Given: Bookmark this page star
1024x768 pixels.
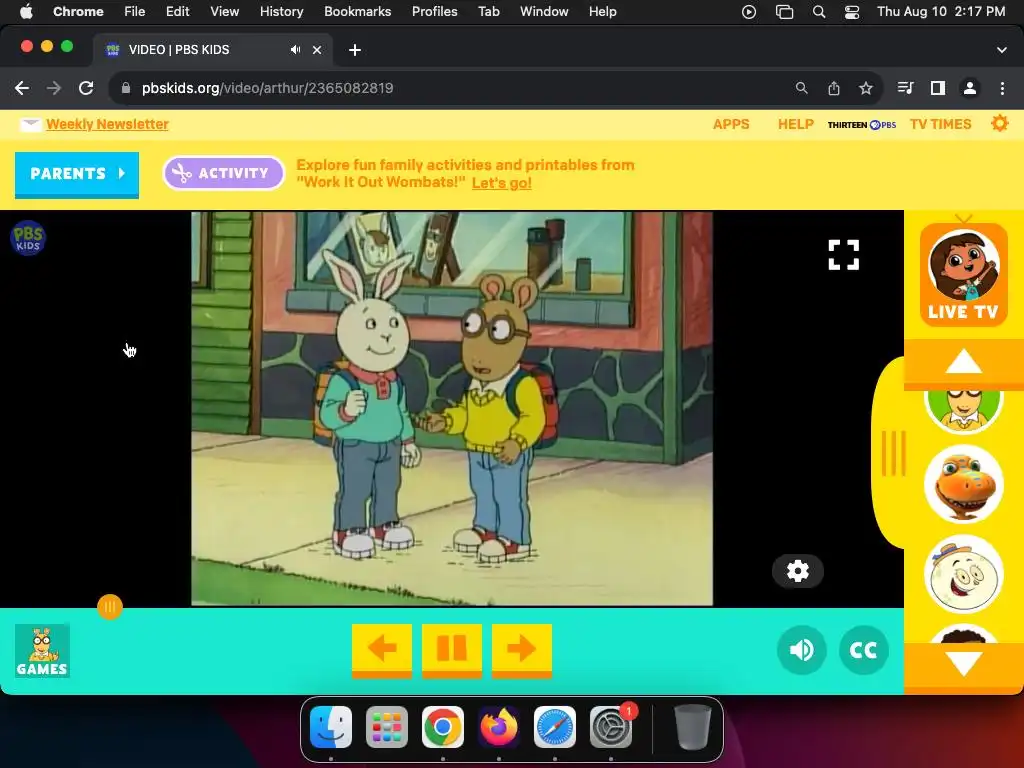Looking at the screenshot, I should (x=865, y=88).
